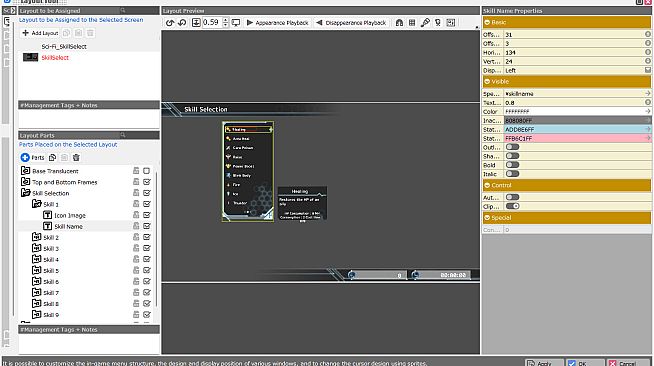Viewport: 654px width, 366px height.
Task: Collapse the Control properties section
Action: [x=487, y=185]
